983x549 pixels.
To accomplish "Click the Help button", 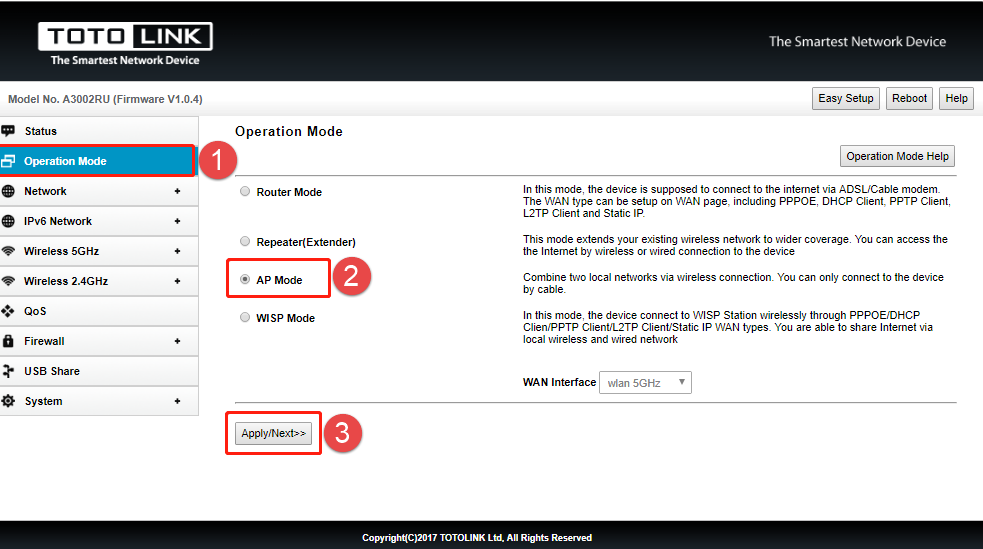I will pyautogui.click(x=956, y=98).
